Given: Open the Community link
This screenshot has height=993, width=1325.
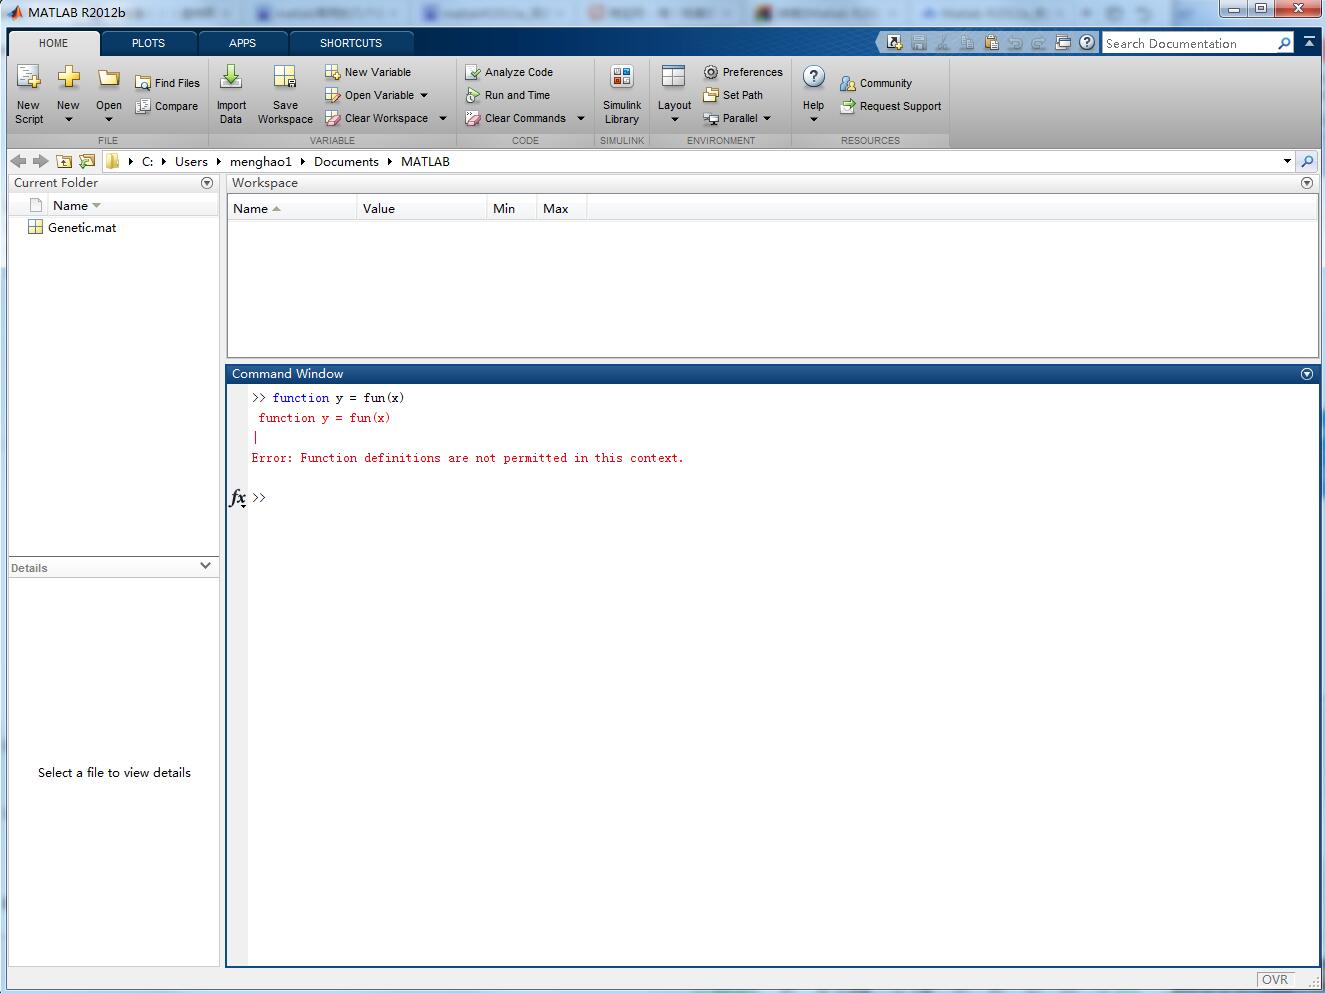Looking at the screenshot, I should click(876, 83).
